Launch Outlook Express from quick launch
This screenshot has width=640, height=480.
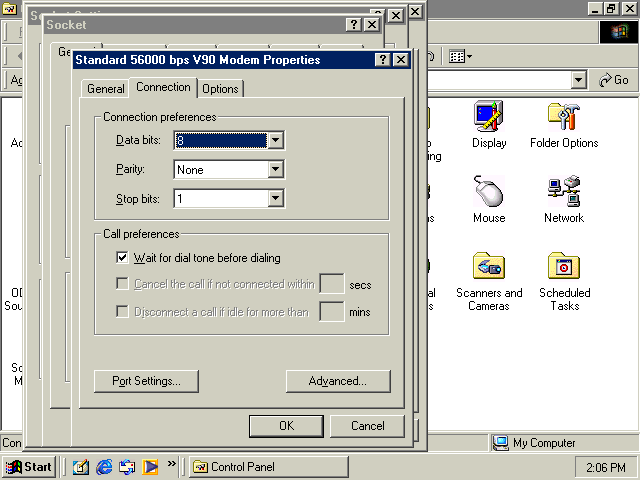coord(127,467)
